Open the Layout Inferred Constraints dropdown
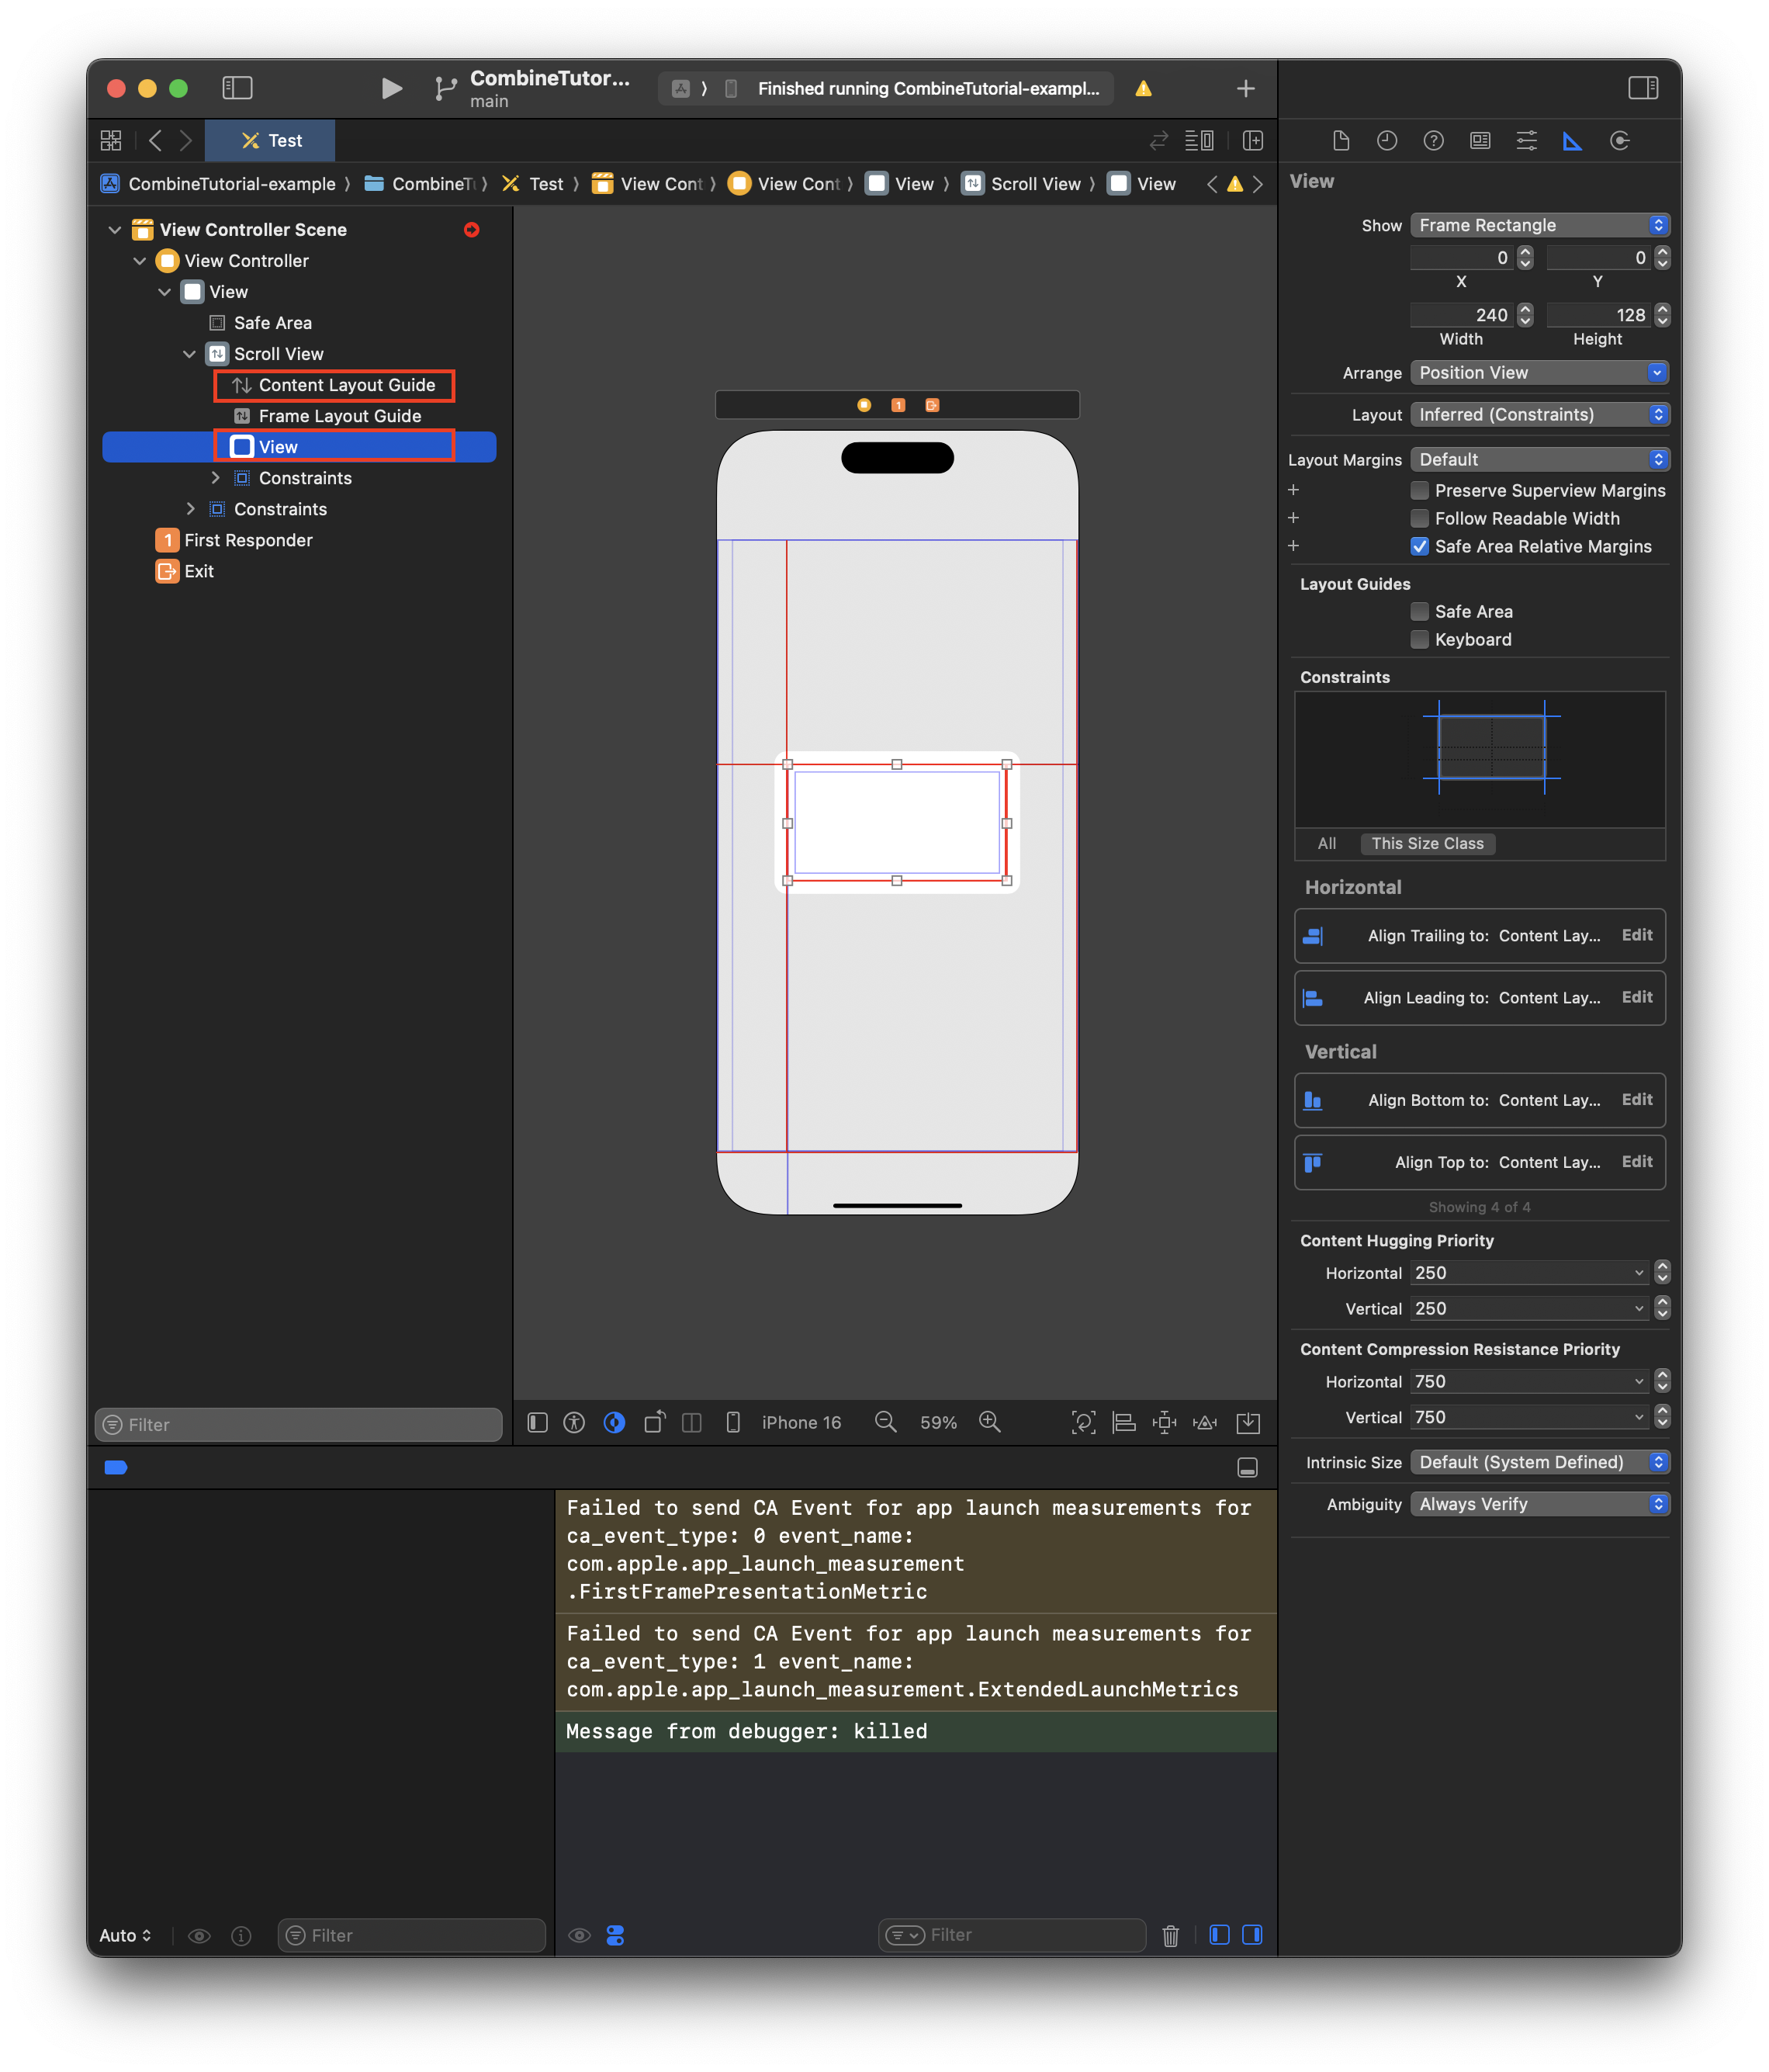Screen dimensions: 1769x2072 coord(1539,414)
